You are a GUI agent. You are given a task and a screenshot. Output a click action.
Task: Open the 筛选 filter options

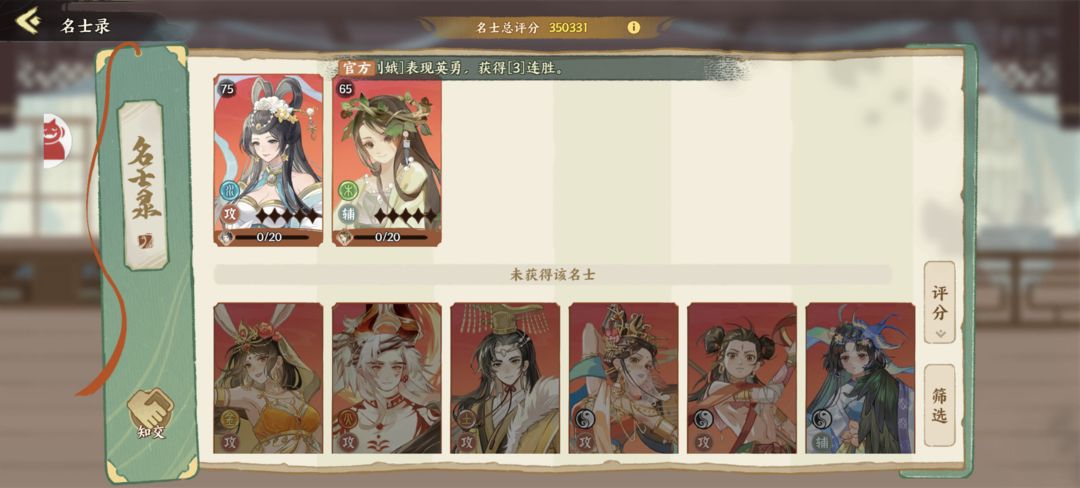pos(939,405)
